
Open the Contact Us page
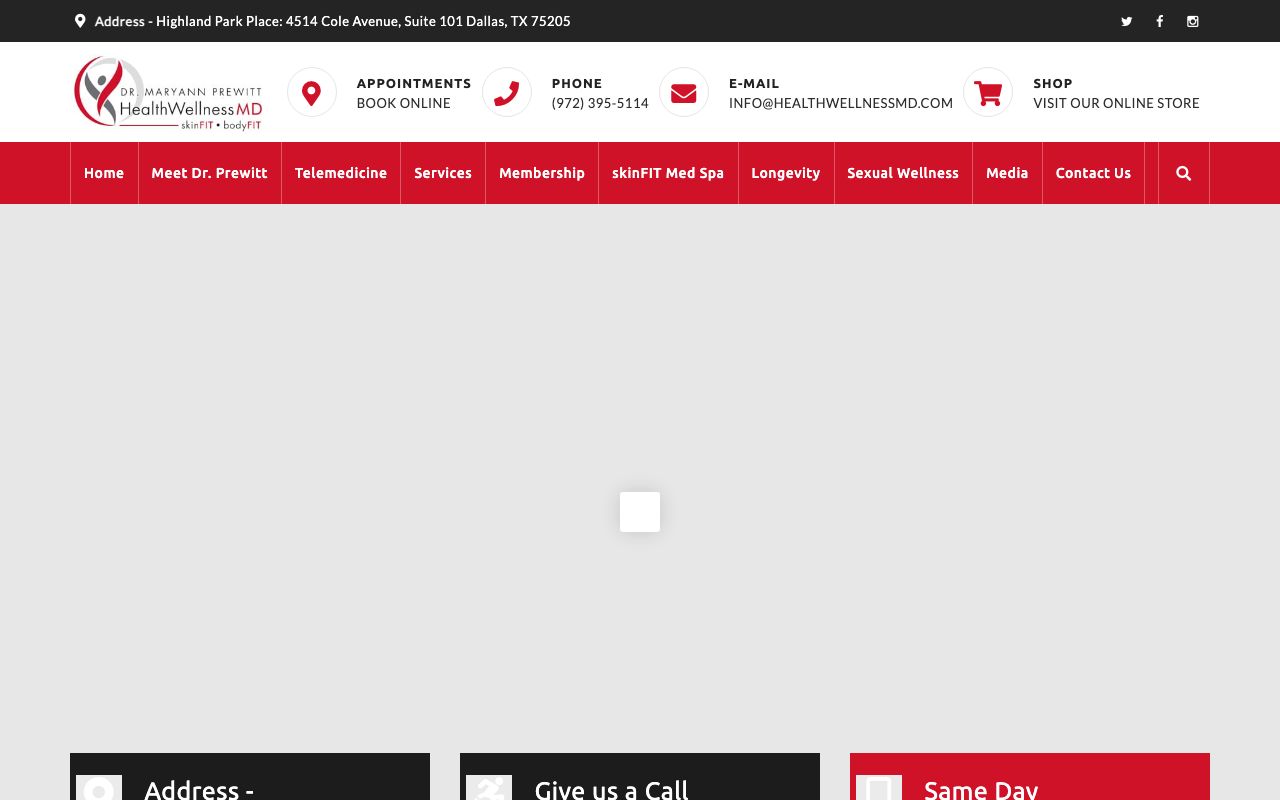coord(1093,173)
